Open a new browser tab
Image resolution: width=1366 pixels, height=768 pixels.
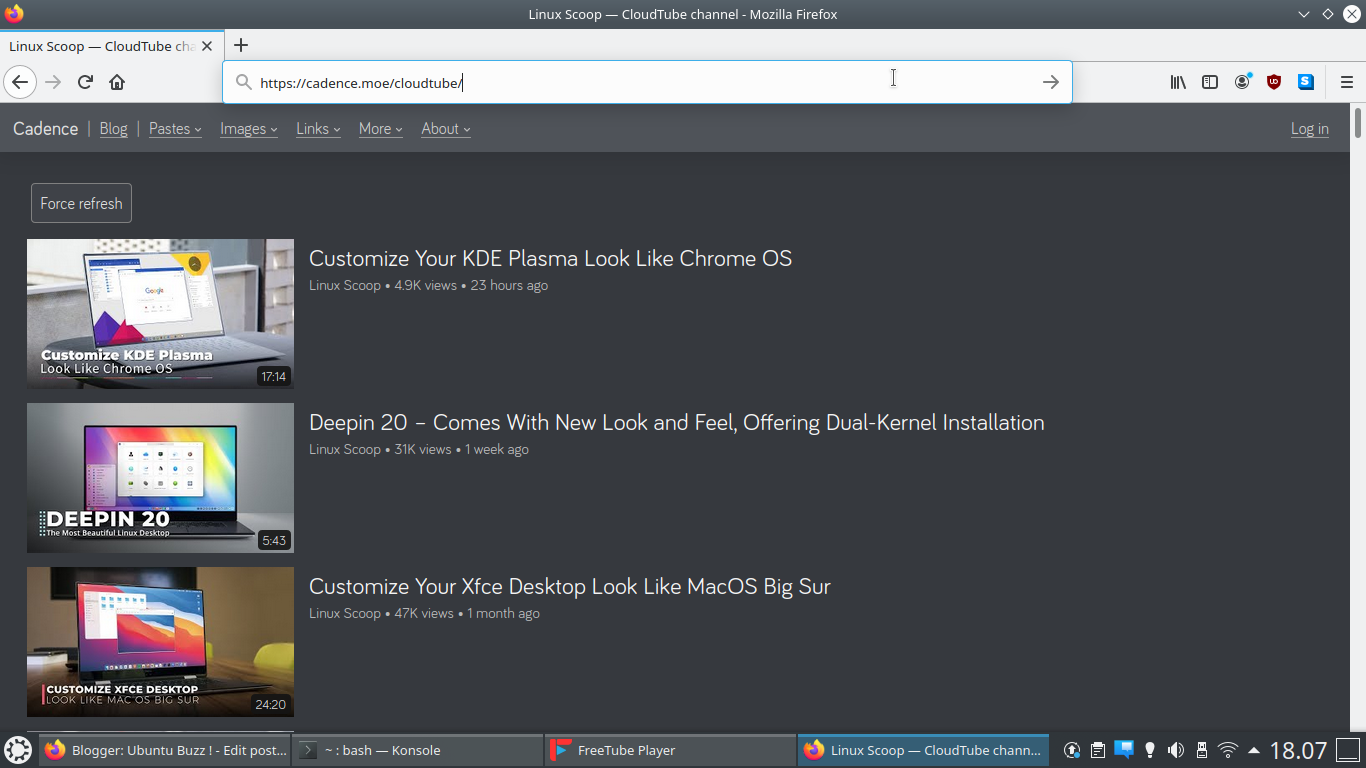pos(241,45)
